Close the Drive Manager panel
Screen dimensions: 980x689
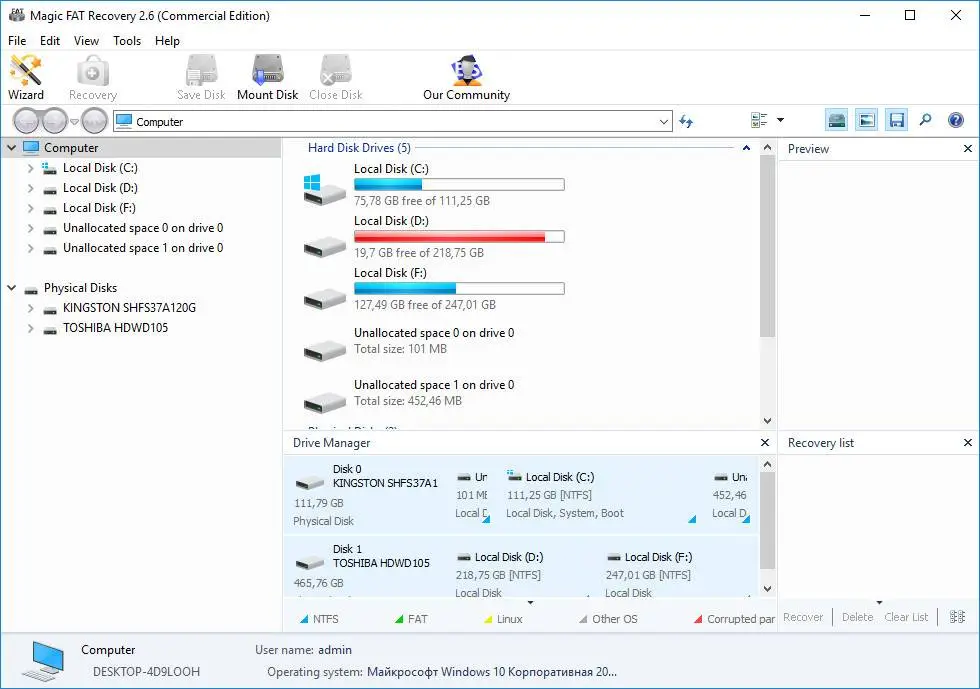(764, 443)
